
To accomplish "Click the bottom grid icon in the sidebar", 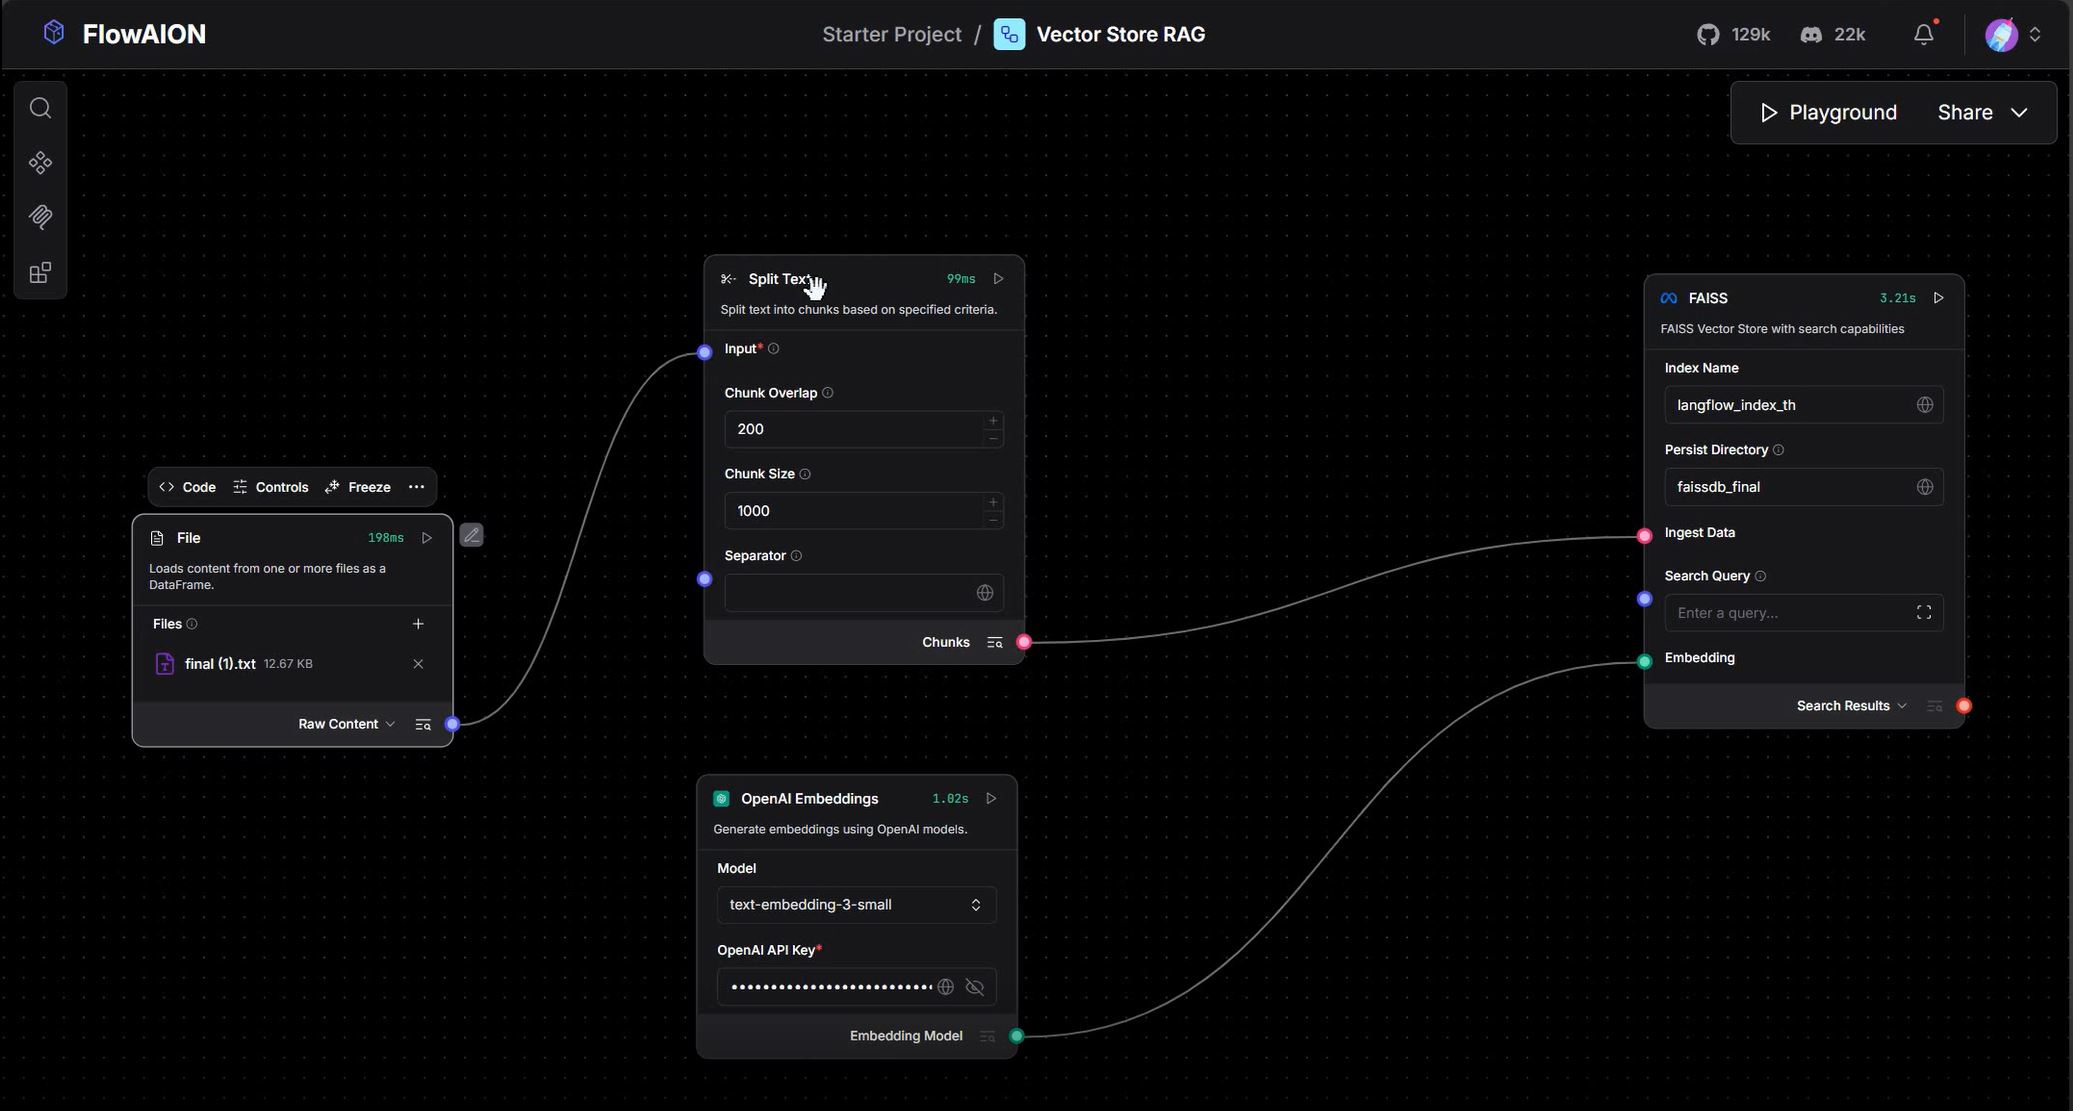I will (x=40, y=271).
